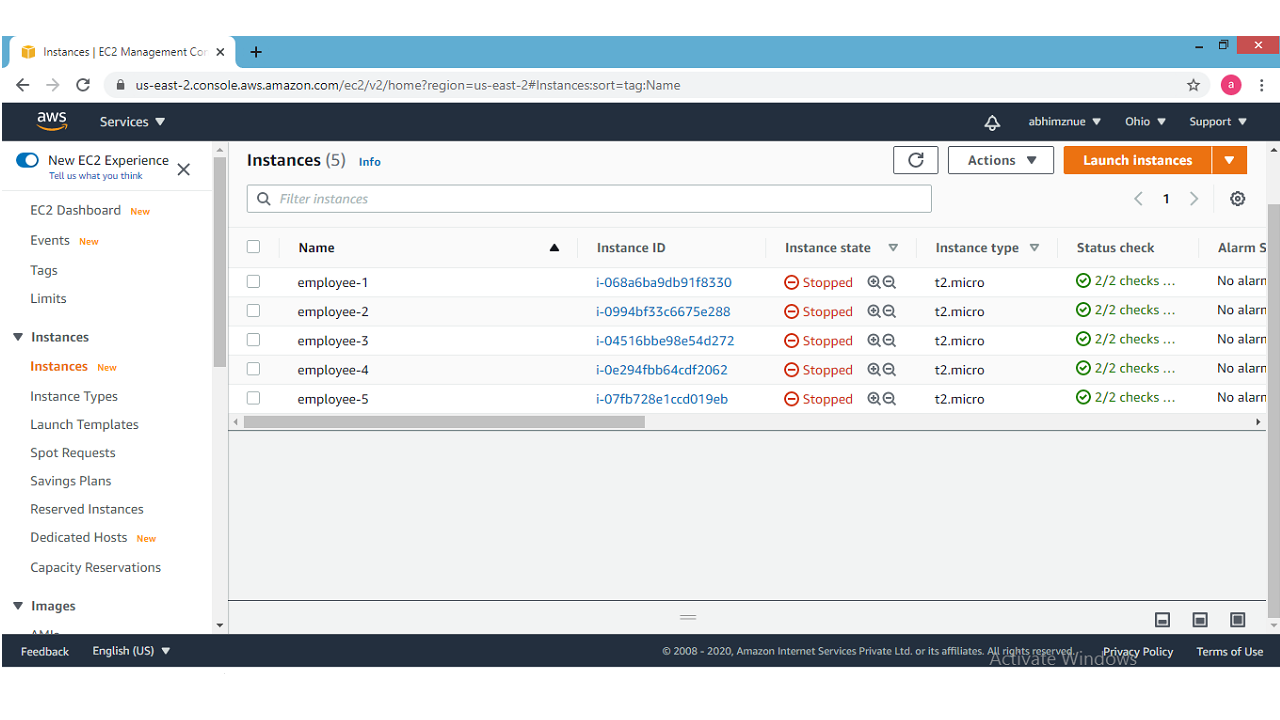Viewport: 1280px width, 720px height.
Task: Open the Services menu
Action: [132, 122]
